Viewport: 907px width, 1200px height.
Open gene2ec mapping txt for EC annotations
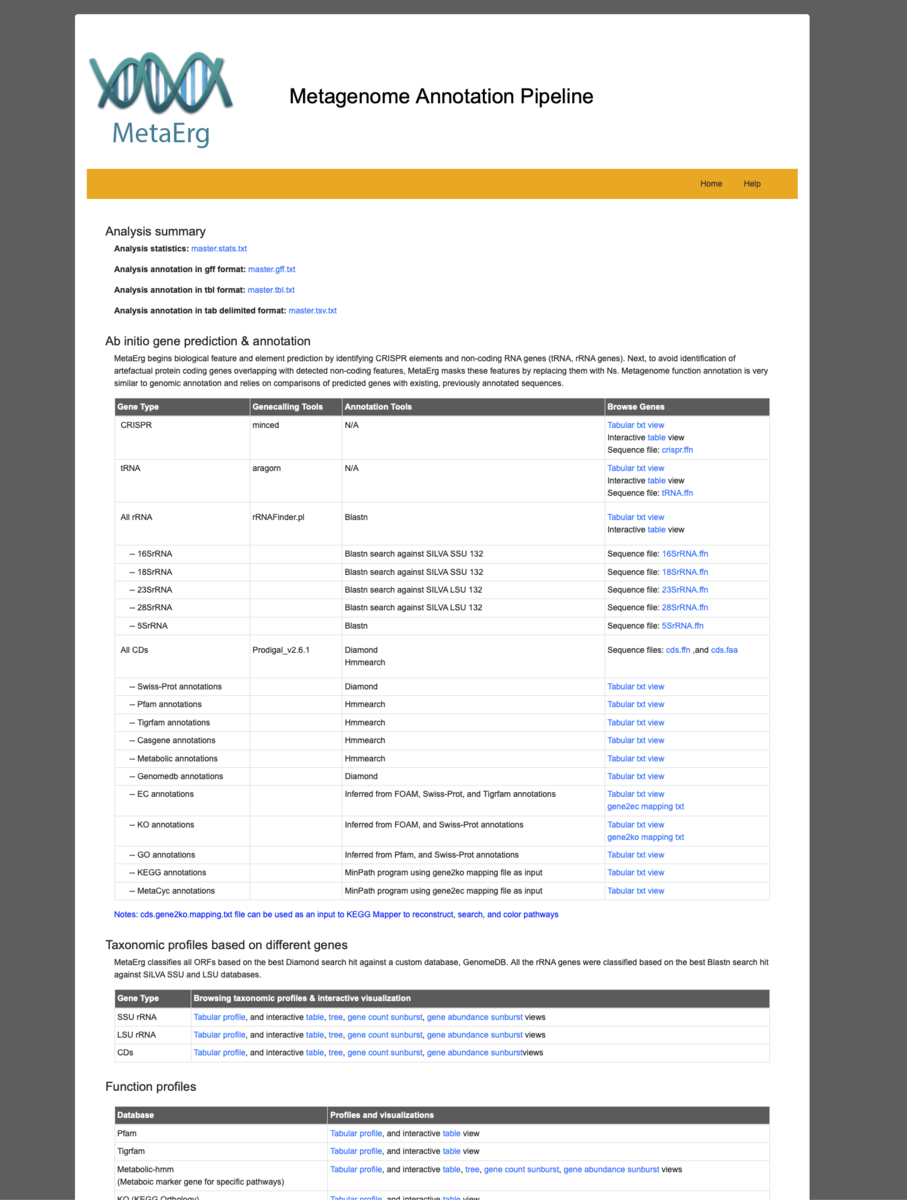click(645, 805)
